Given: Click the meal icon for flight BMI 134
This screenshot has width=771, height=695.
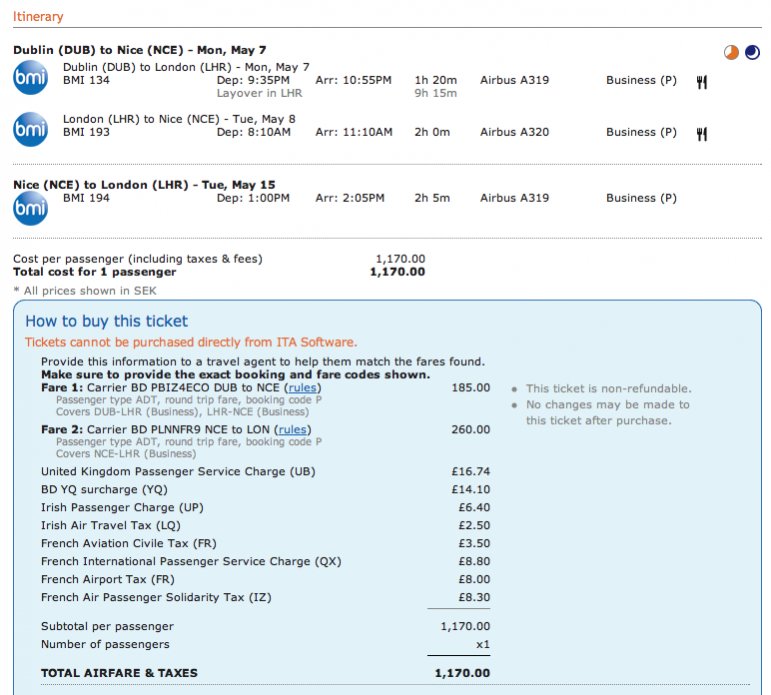Looking at the screenshot, I should click(x=702, y=82).
